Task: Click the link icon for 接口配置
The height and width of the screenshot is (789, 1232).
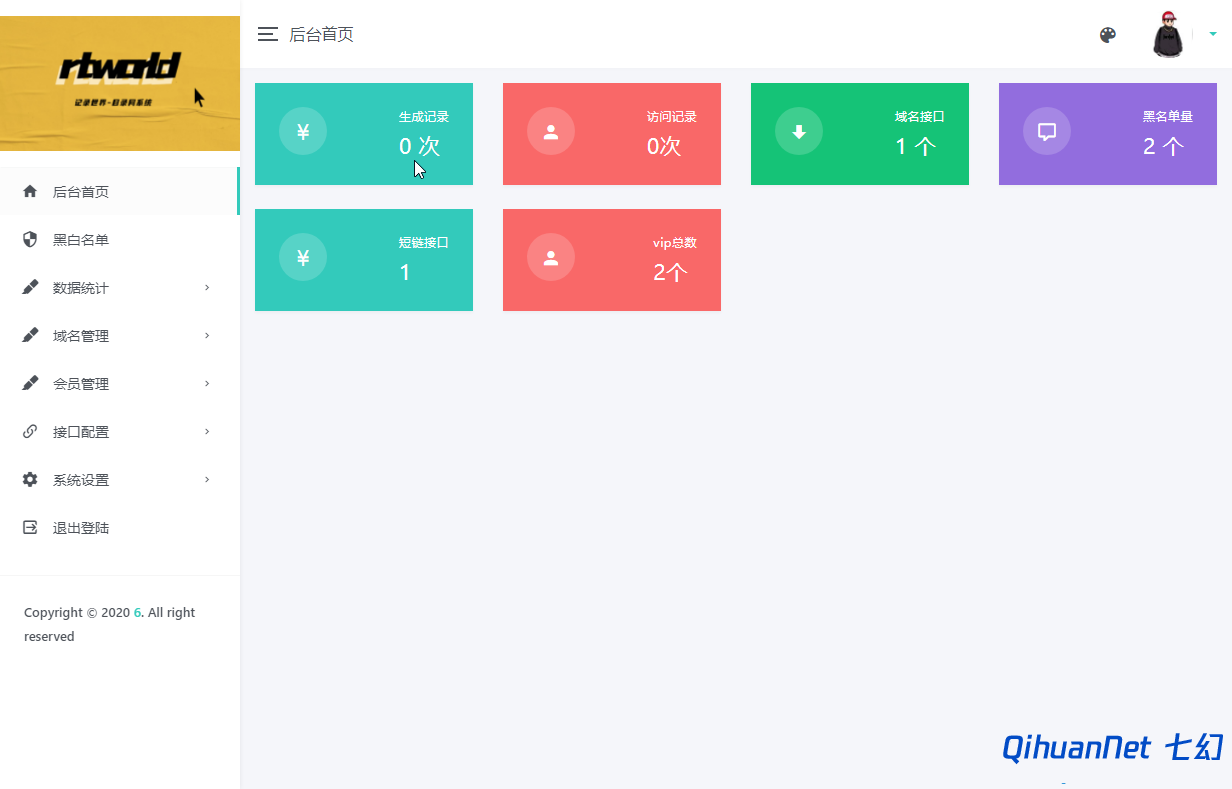Action: (30, 431)
